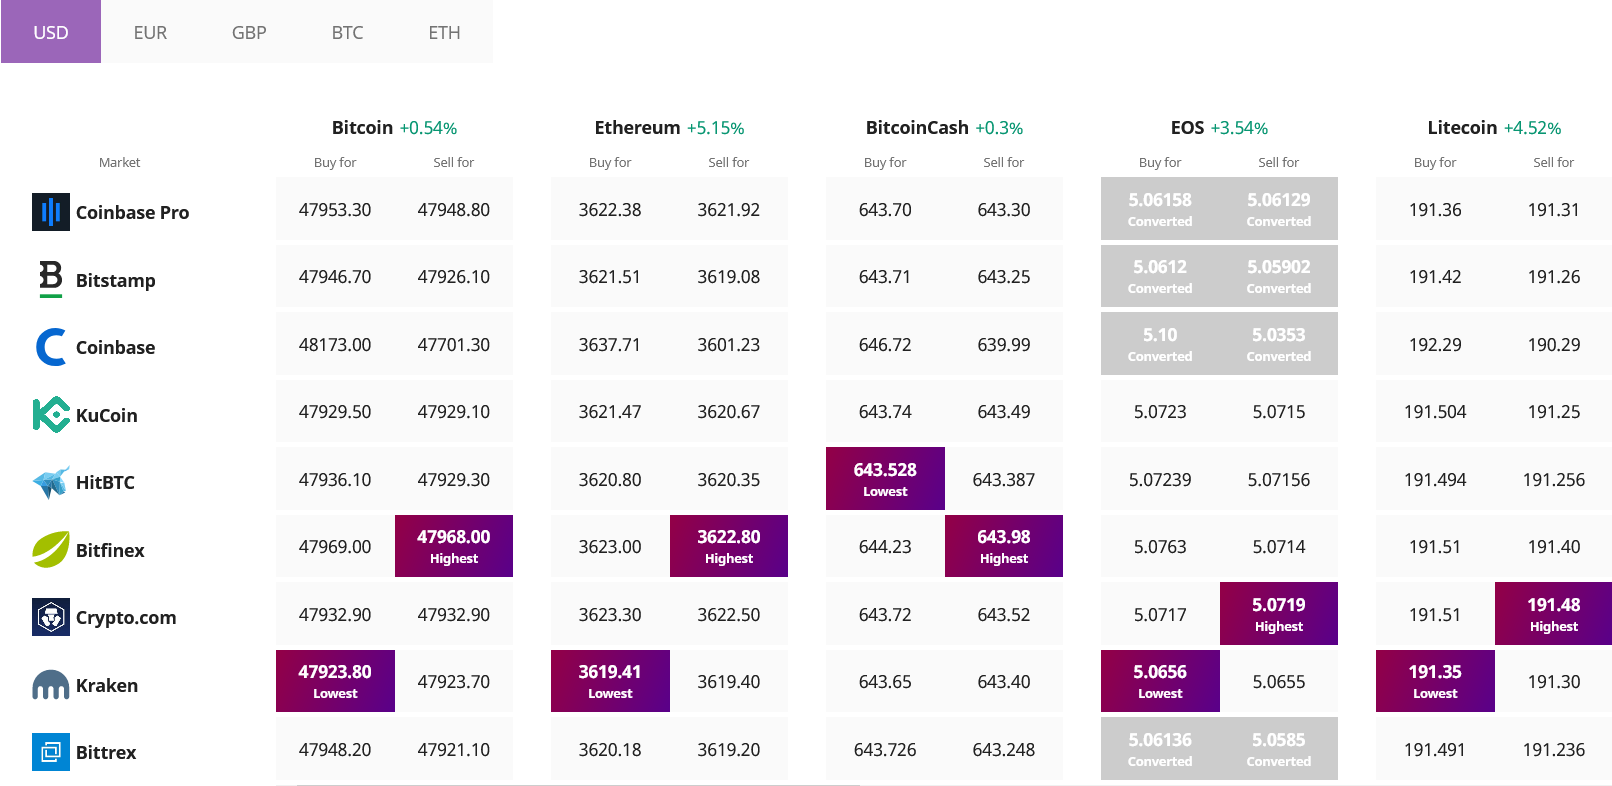Screen dimensions: 1612x786
Task: Click KuCoin EOS buy price 5.0723
Action: (1160, 412)
